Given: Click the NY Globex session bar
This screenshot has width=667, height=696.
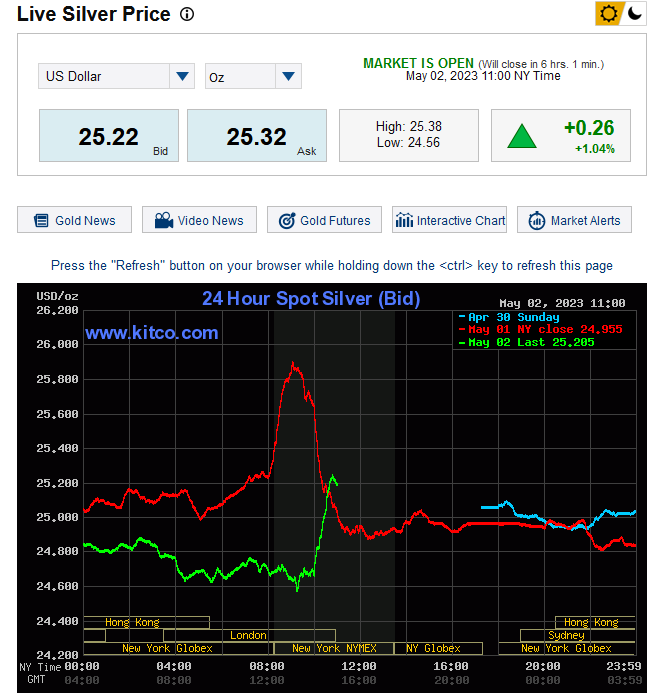Looking at the screenshot, I should point(438,648).
